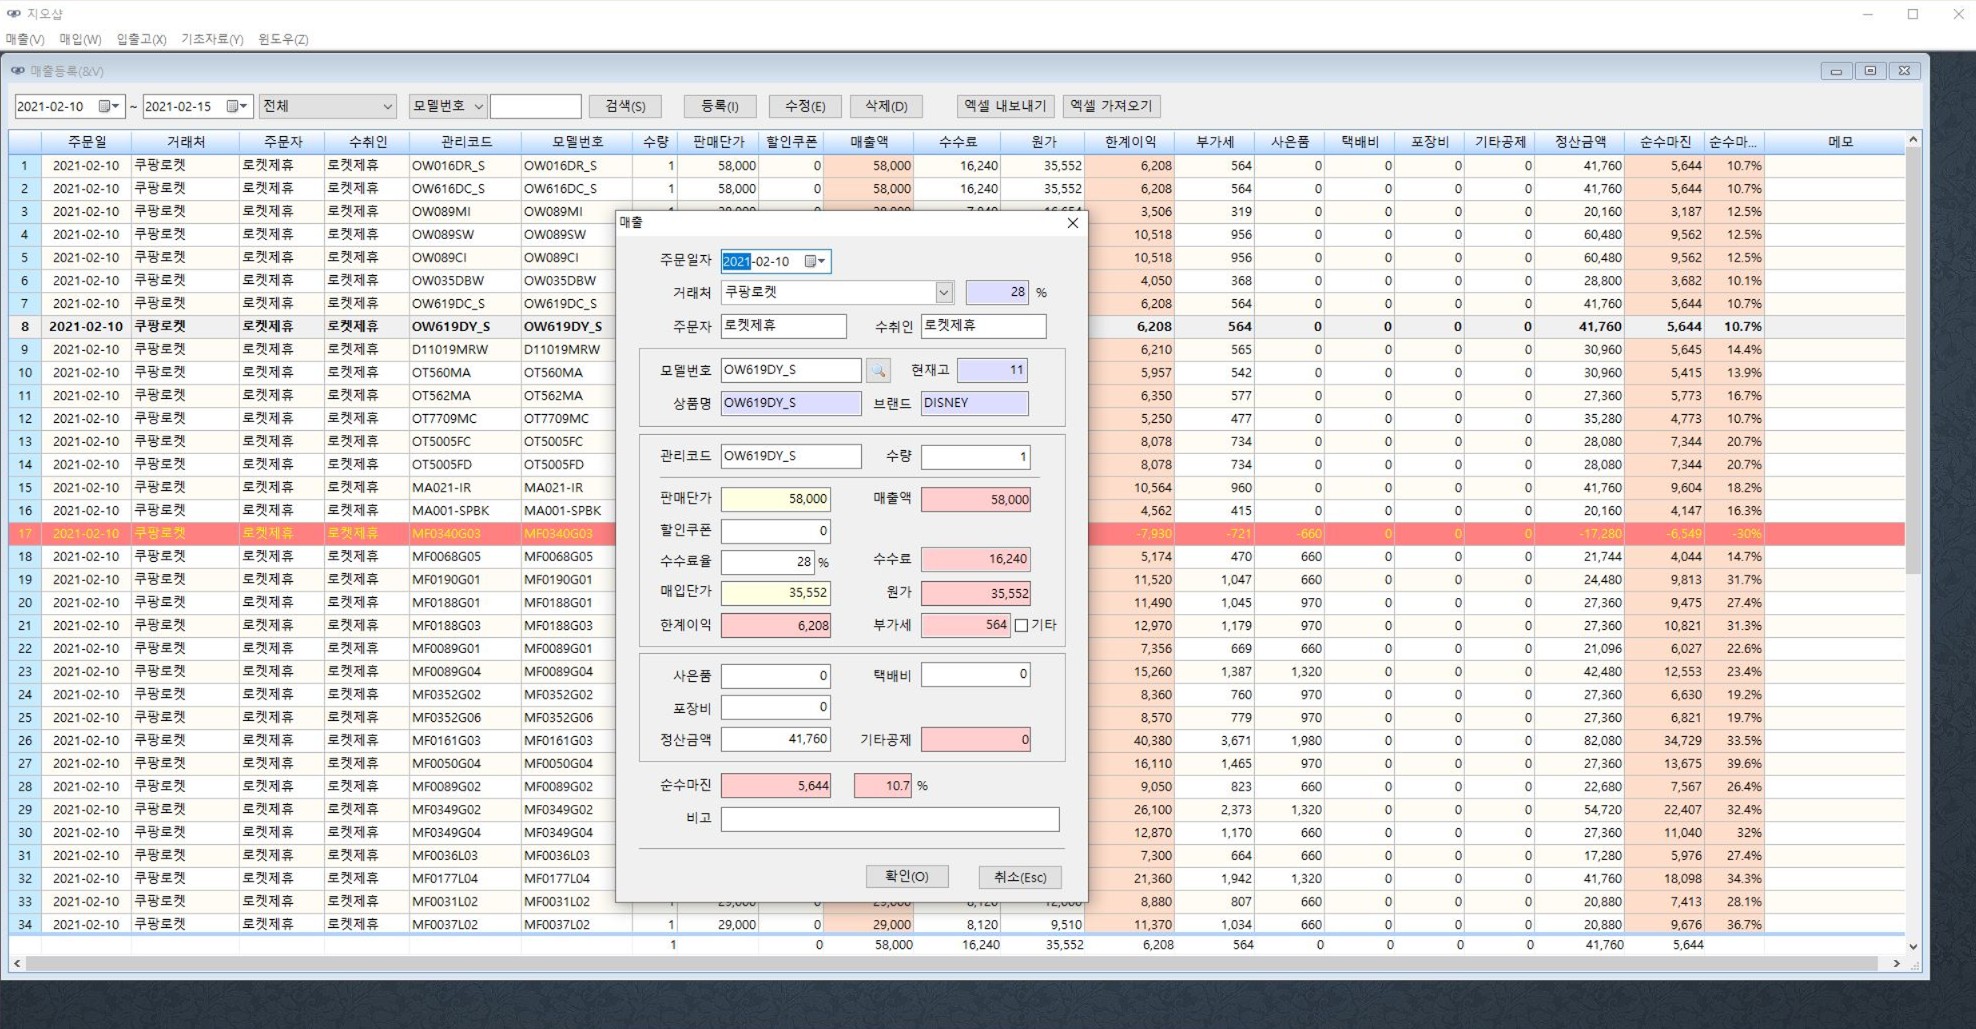Image resolution: width=1976 pixels, height=1029 pixels.
Task: Open the 매출(V) menu
Action: [25, 39]
